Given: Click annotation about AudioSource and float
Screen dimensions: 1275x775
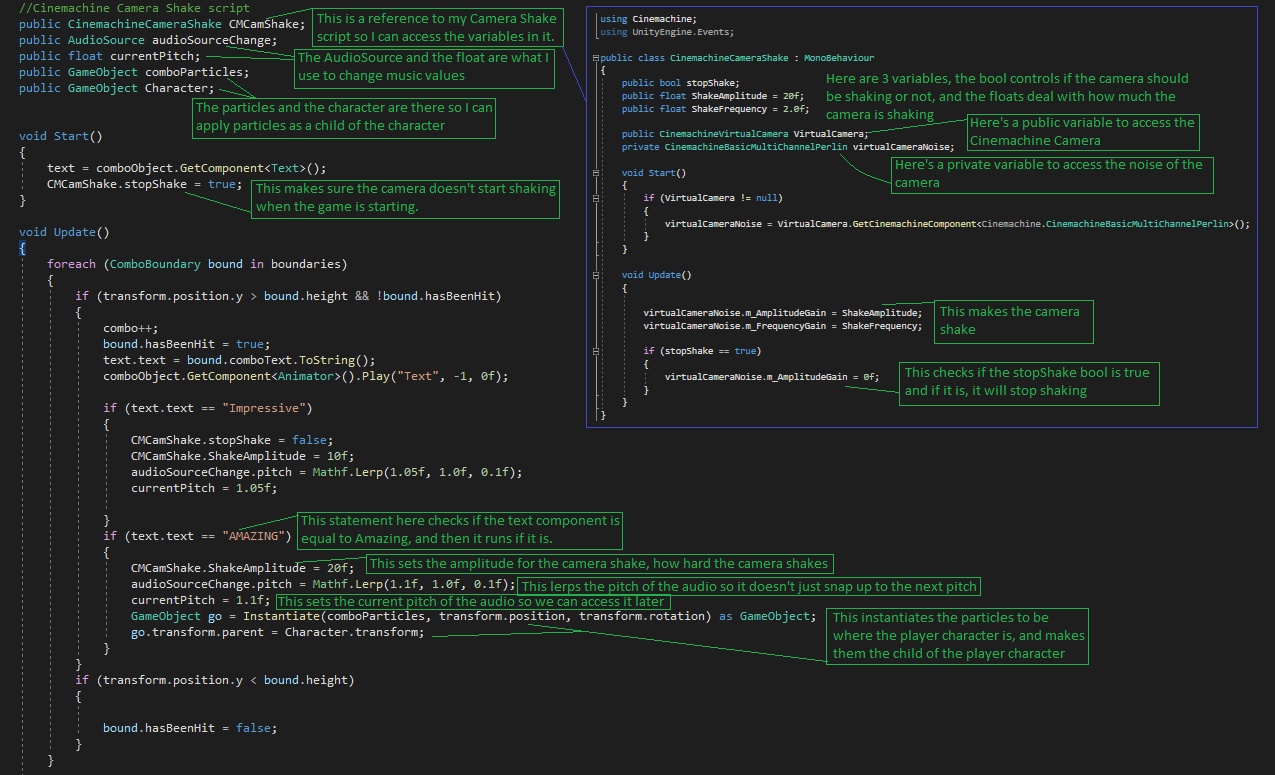Looking at the screenshot, I should pyautogui.click(x=424, y=67).
